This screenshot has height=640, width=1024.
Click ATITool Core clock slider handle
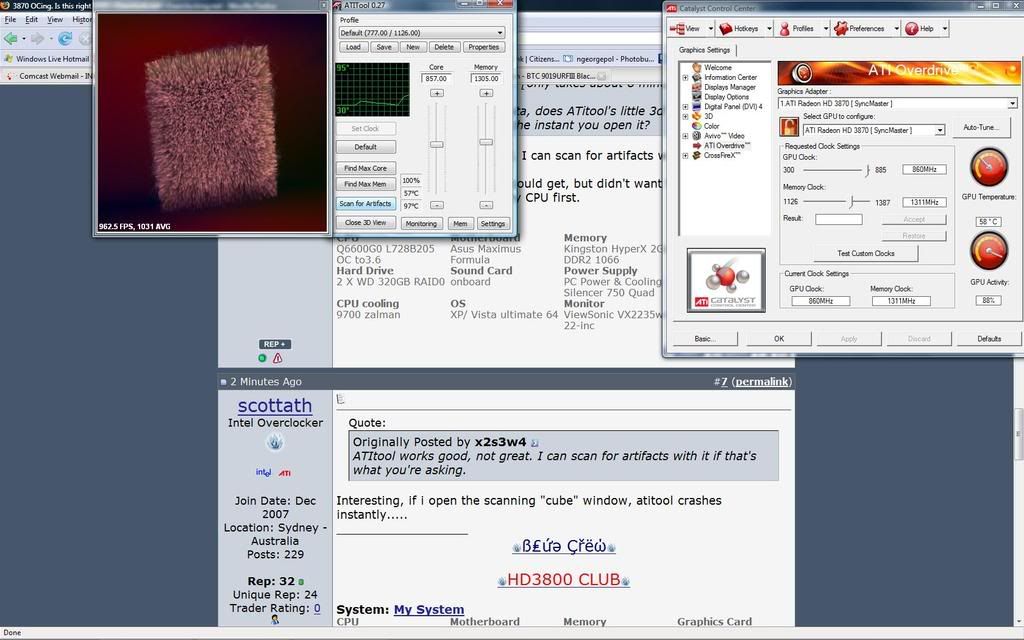(x=437, y=144)
